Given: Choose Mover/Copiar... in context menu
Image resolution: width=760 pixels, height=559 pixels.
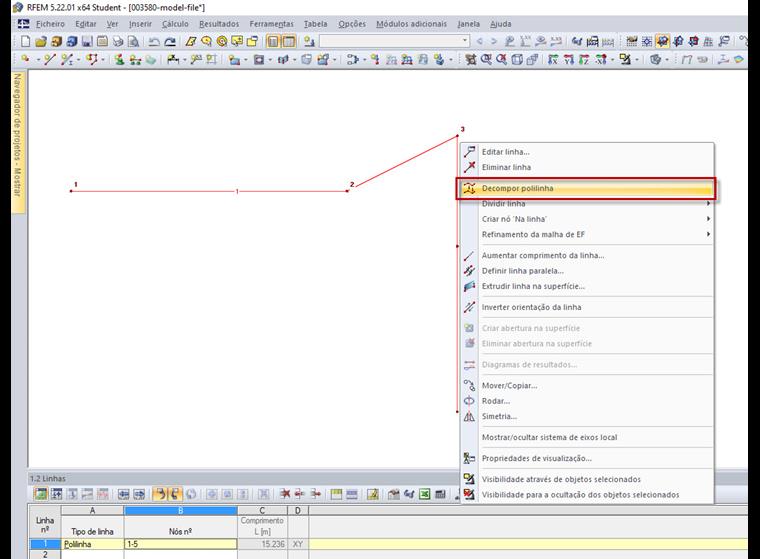Looking at the screenshot, I should pyautogui.click(x=587, y=386).
